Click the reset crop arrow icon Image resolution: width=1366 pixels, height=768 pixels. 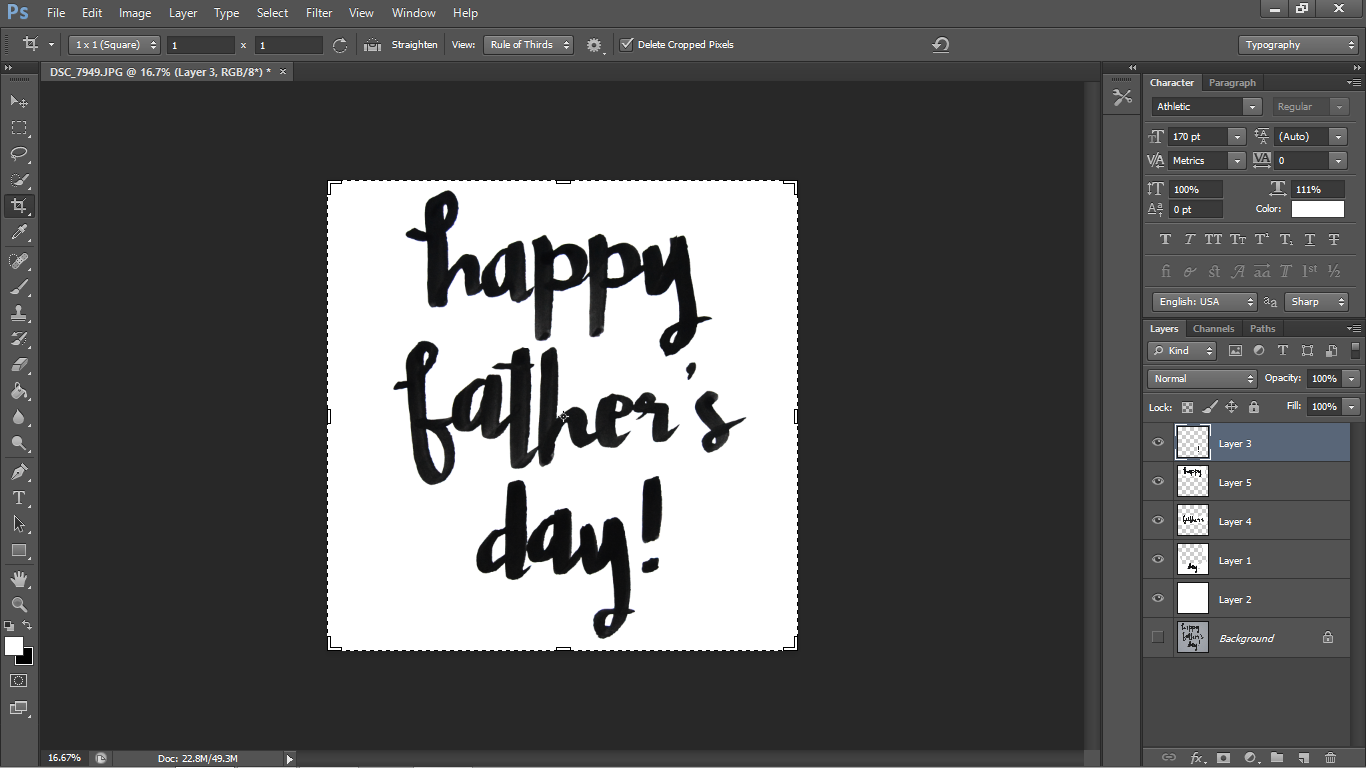click(941, 44)
